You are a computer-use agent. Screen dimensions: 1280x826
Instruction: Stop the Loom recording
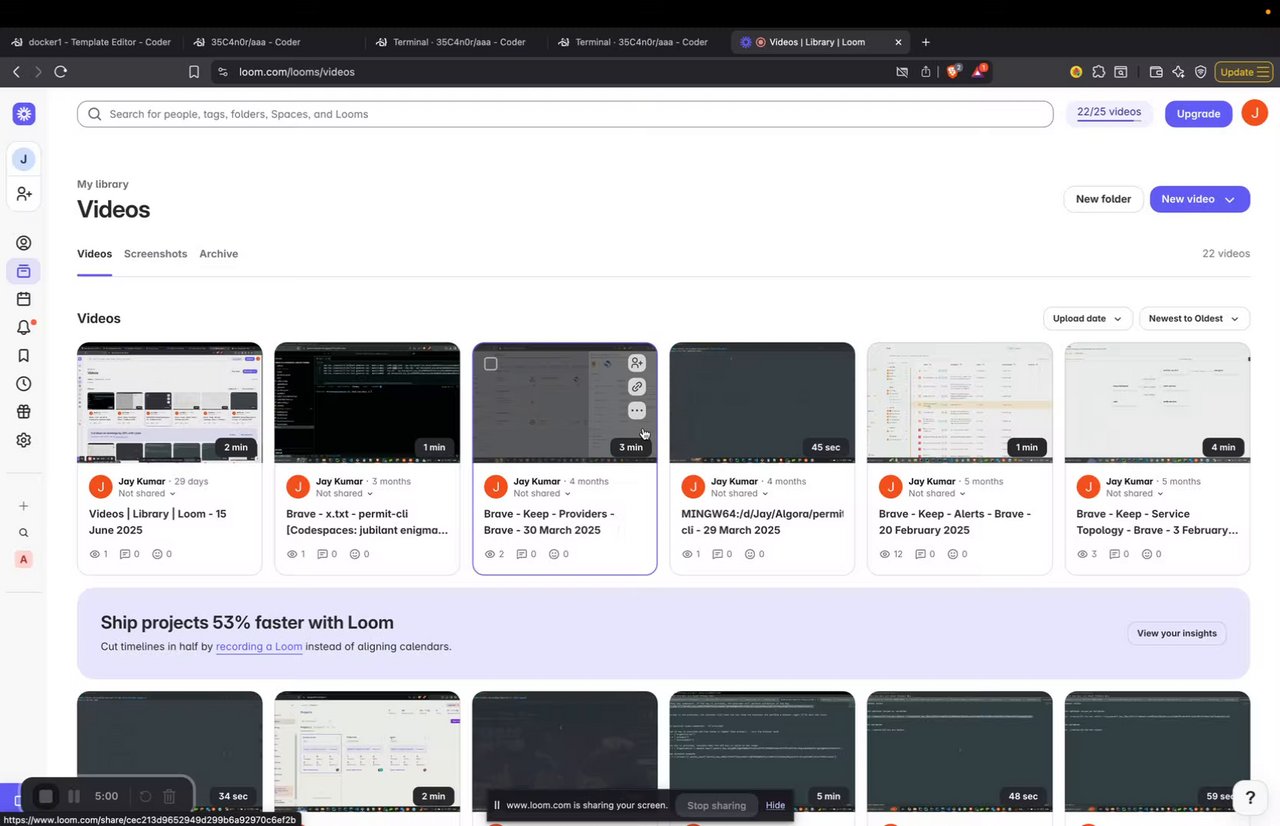(x=45, y=797)
